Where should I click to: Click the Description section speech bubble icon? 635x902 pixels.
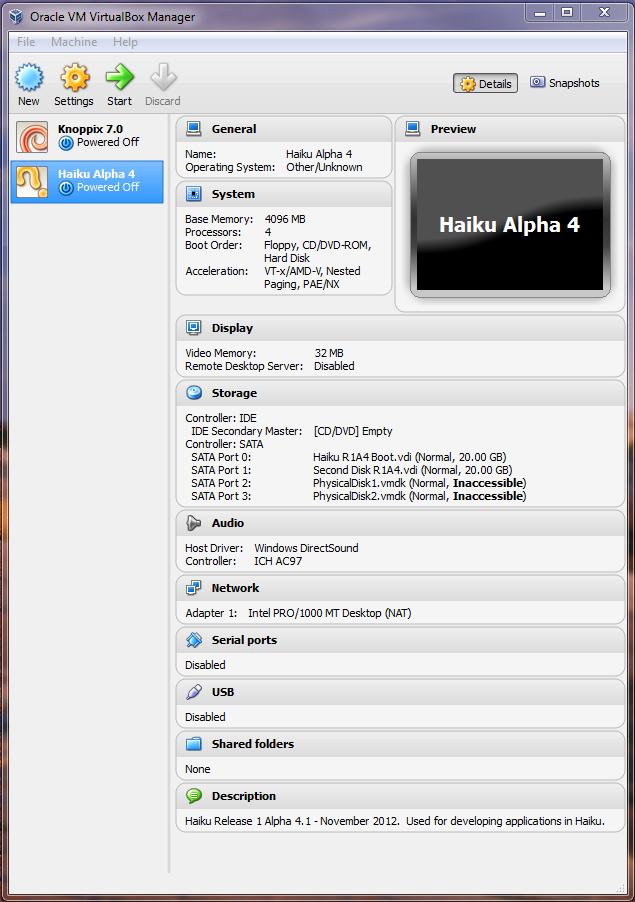(194, 796)
